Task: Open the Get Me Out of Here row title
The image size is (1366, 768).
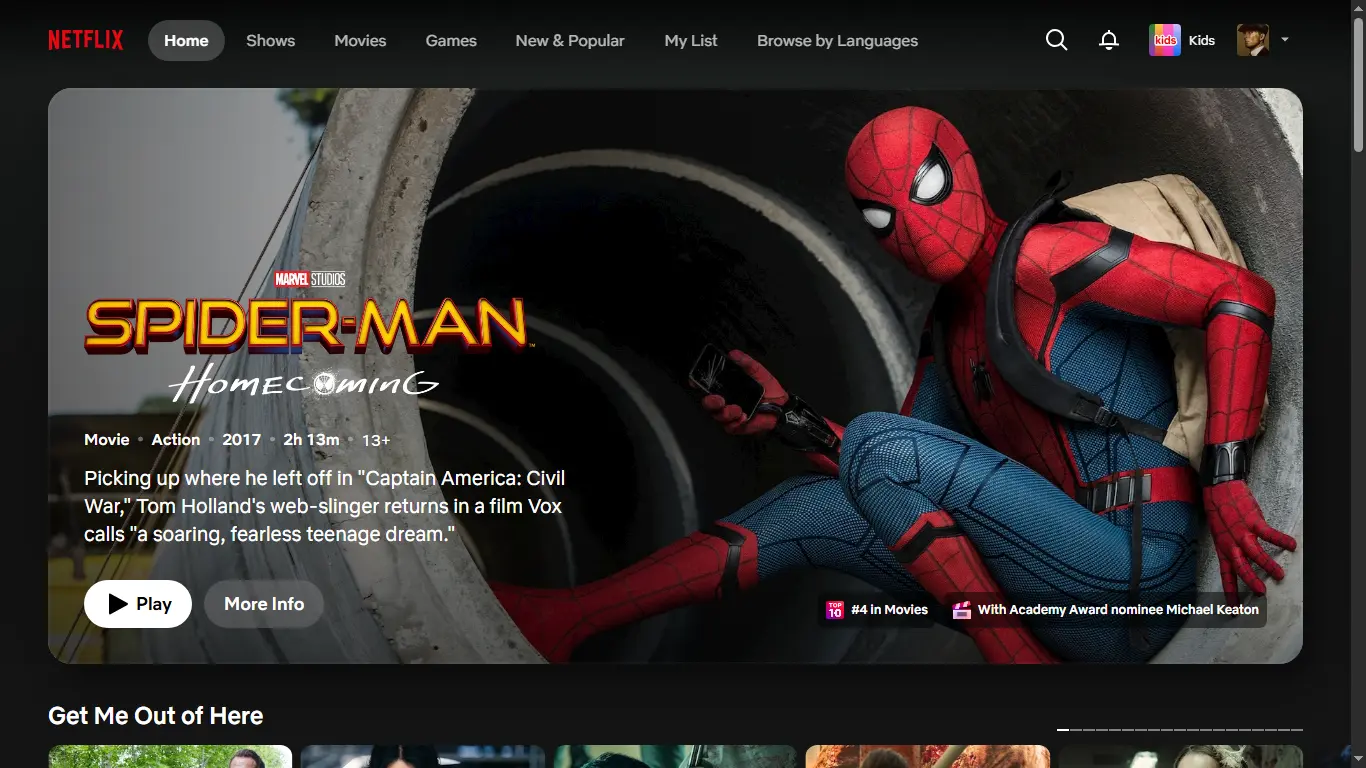Action: click(x=156, y=716)
